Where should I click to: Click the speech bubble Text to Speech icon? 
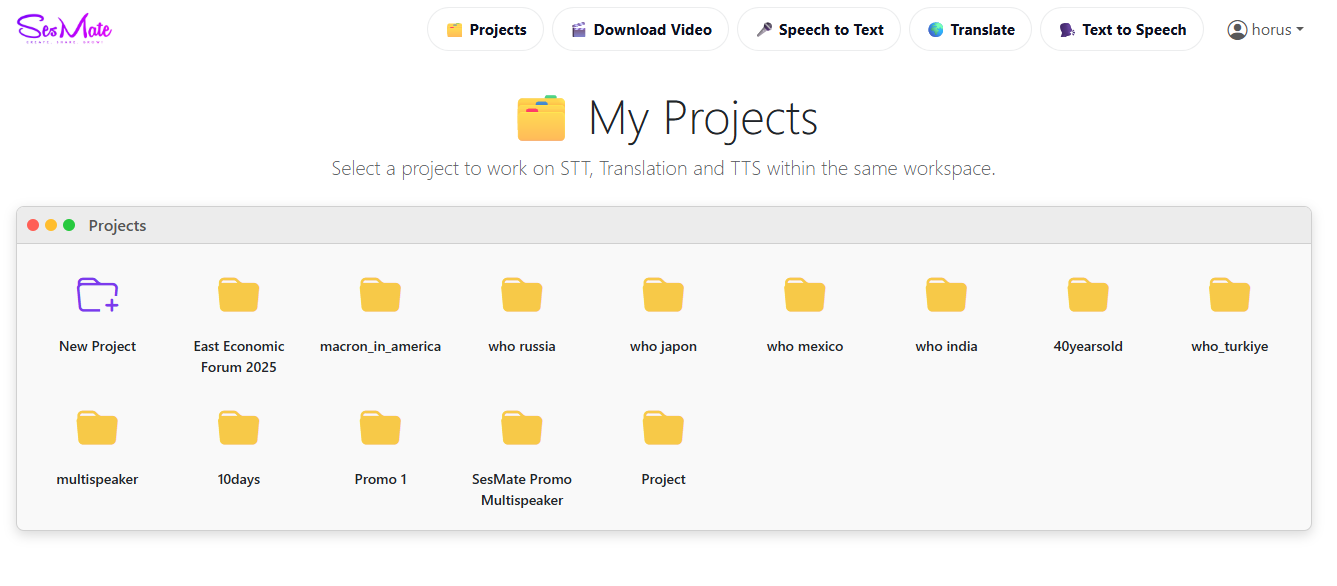click(x=1065, y=30)
